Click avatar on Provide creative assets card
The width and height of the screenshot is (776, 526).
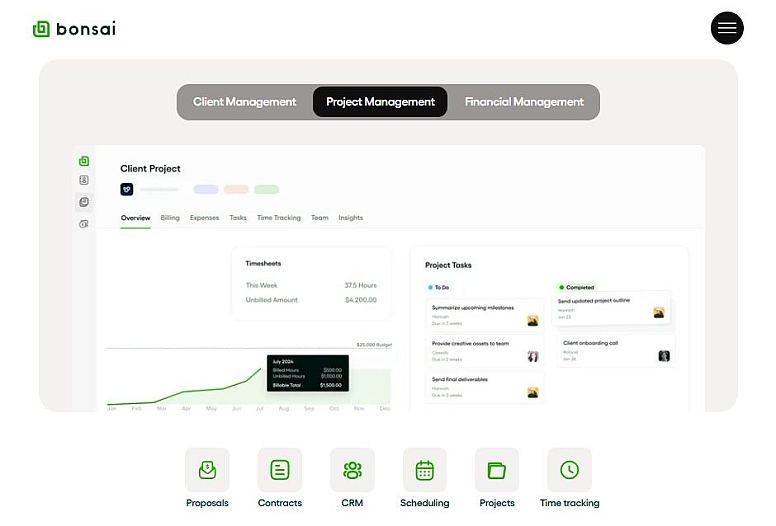pyautogui.click(x=533, y=356)
